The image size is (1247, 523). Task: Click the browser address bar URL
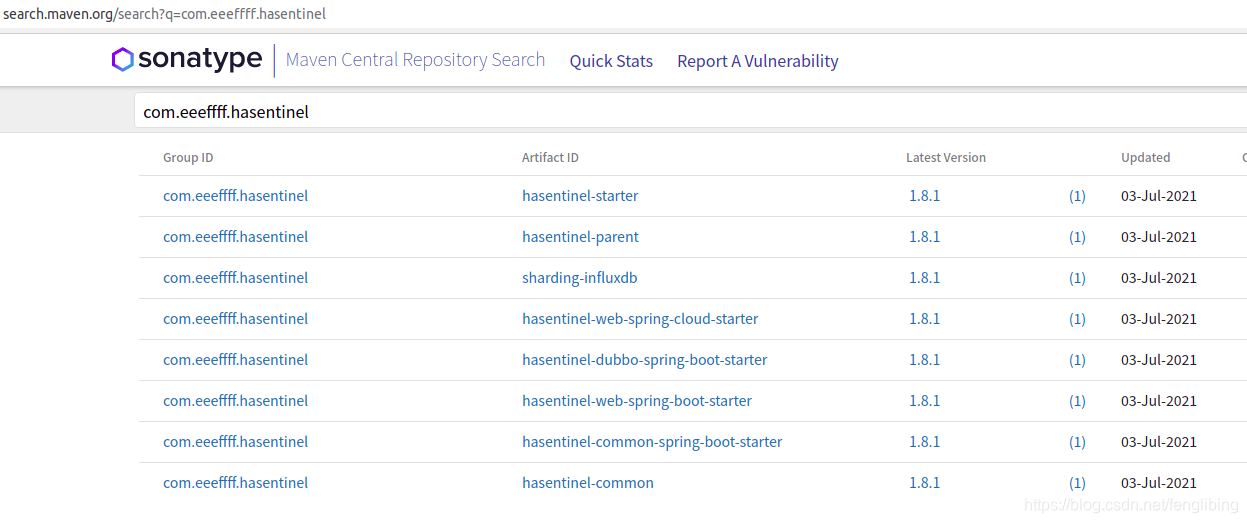[x=164, y=14]
